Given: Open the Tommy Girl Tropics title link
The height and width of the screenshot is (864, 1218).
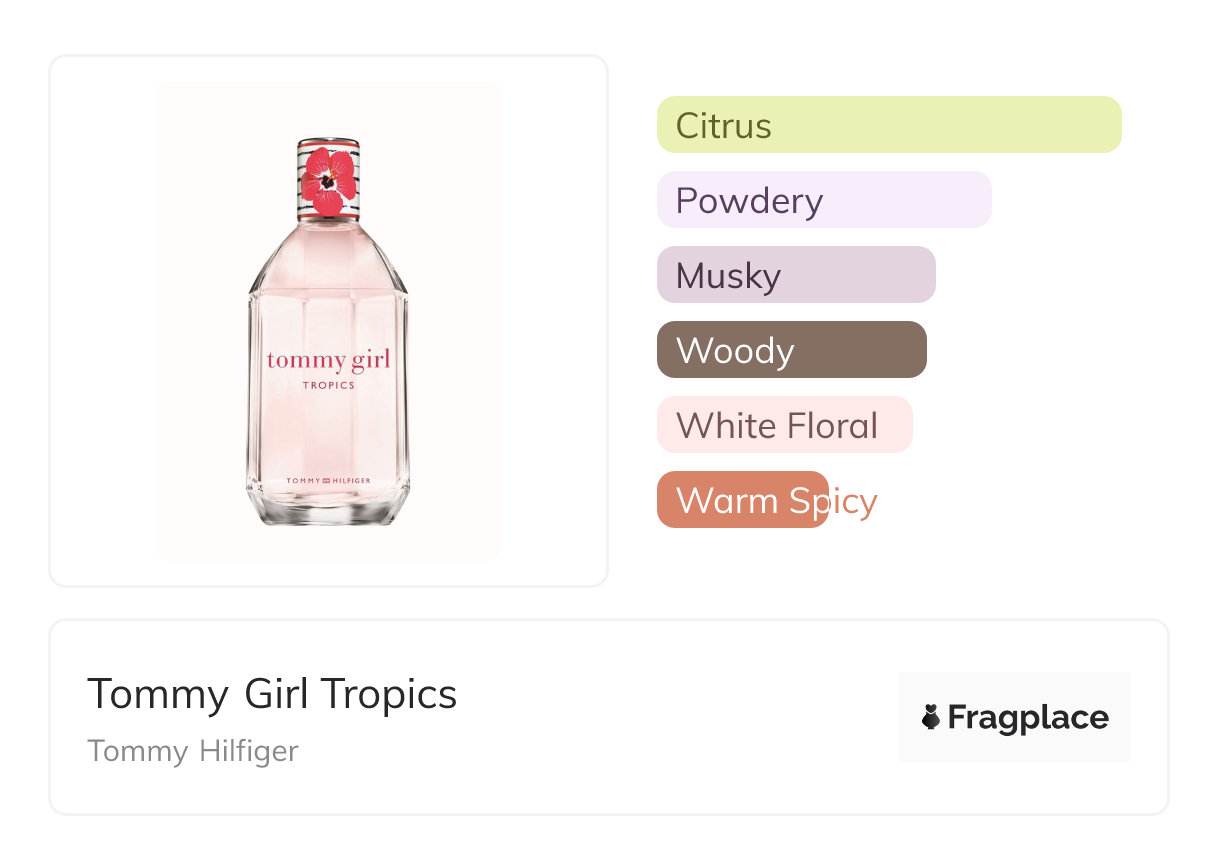Looking at the screenshot, I should [272, 693].
